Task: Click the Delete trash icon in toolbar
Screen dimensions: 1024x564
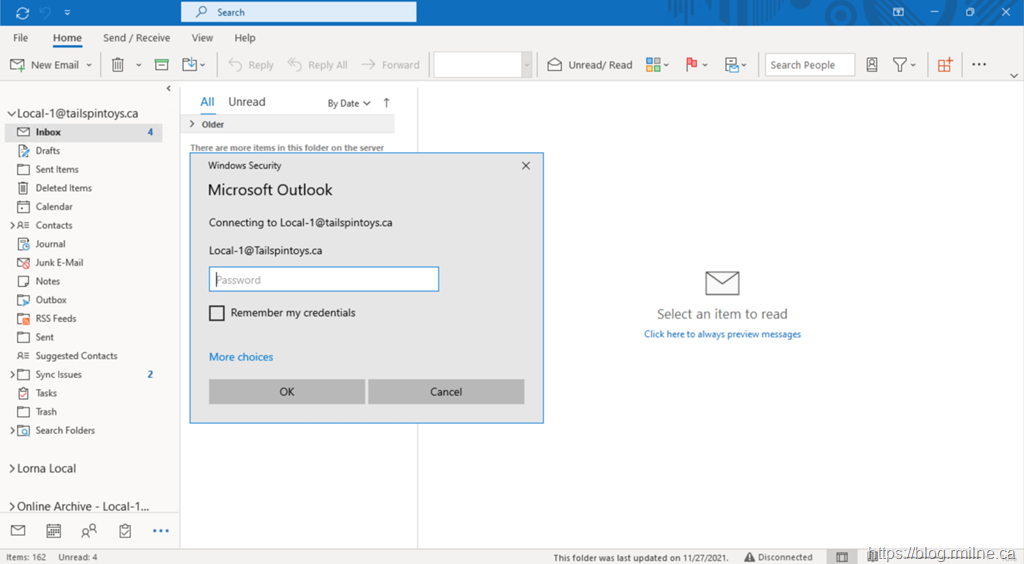Action: point(118,65)
